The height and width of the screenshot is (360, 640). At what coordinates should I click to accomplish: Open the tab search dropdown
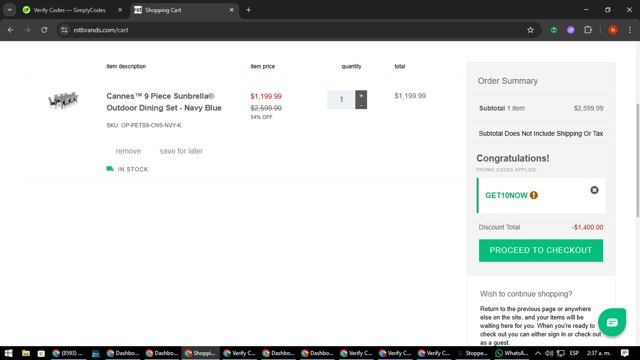click(x=9, y=10)
